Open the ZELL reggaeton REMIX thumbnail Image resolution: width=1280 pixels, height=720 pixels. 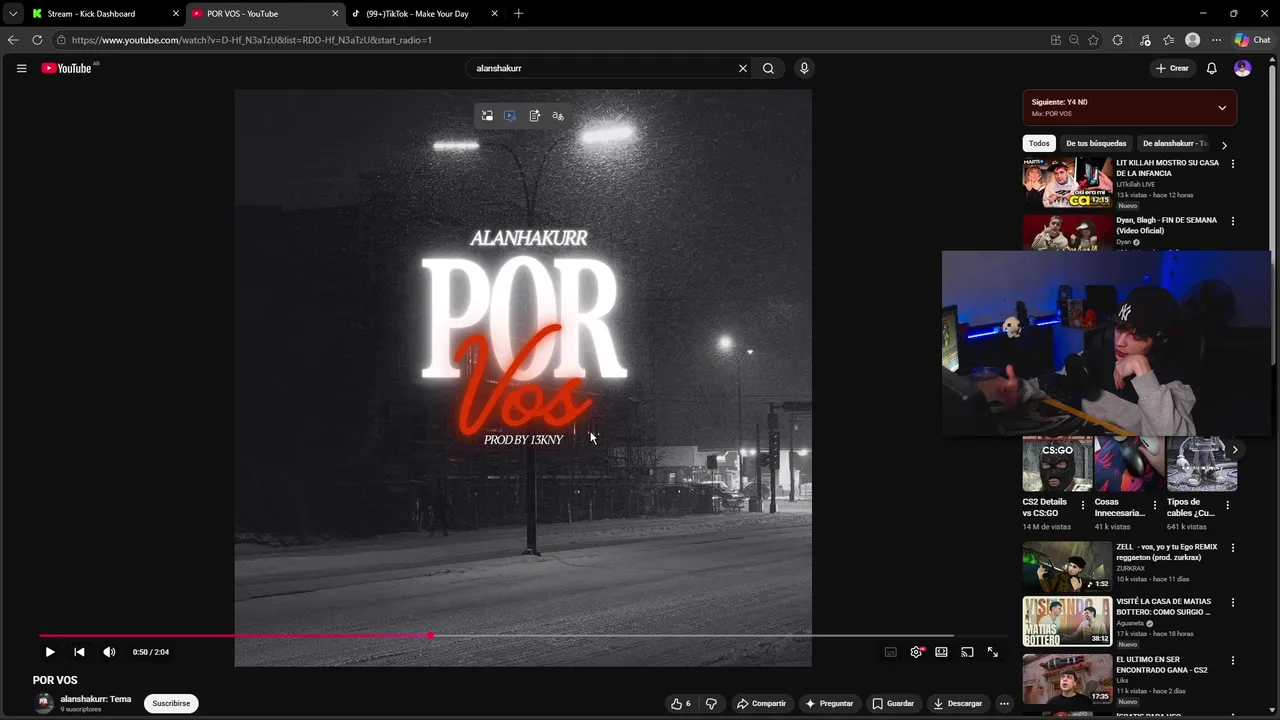[x=1067, y=567]
